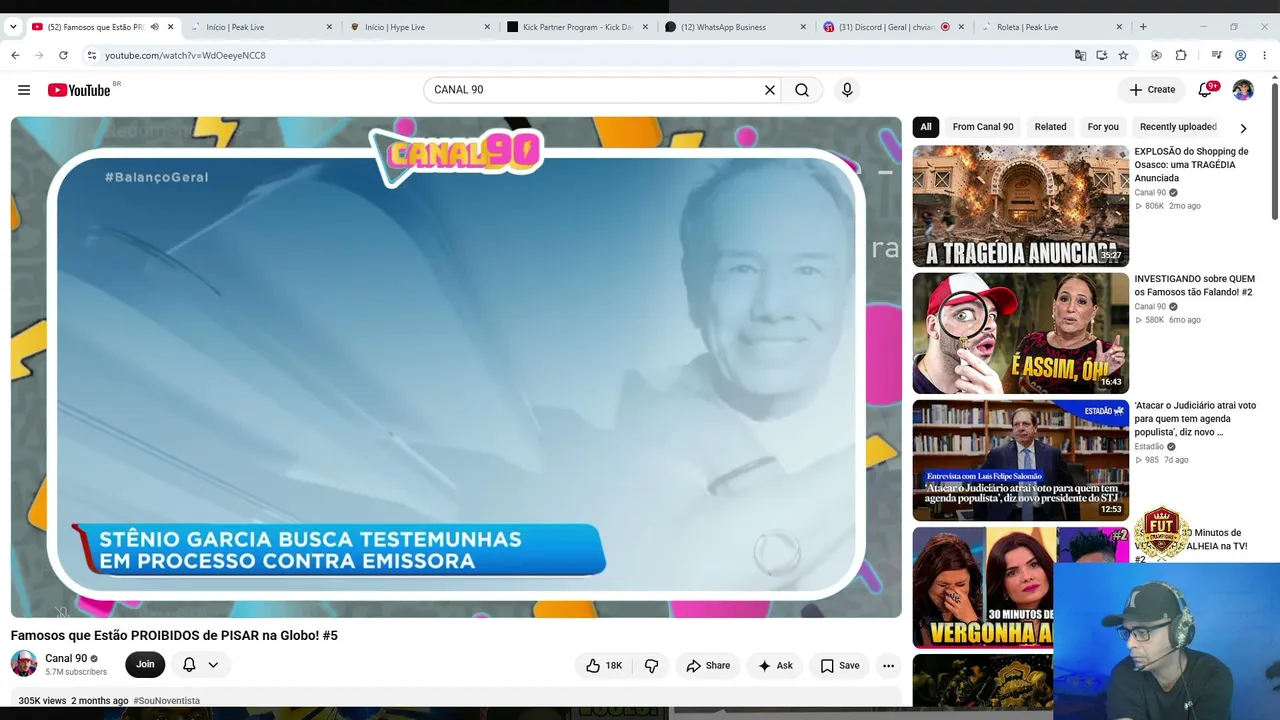
Task: Dislike the video with thumbs down
Action: click(651, 665)
